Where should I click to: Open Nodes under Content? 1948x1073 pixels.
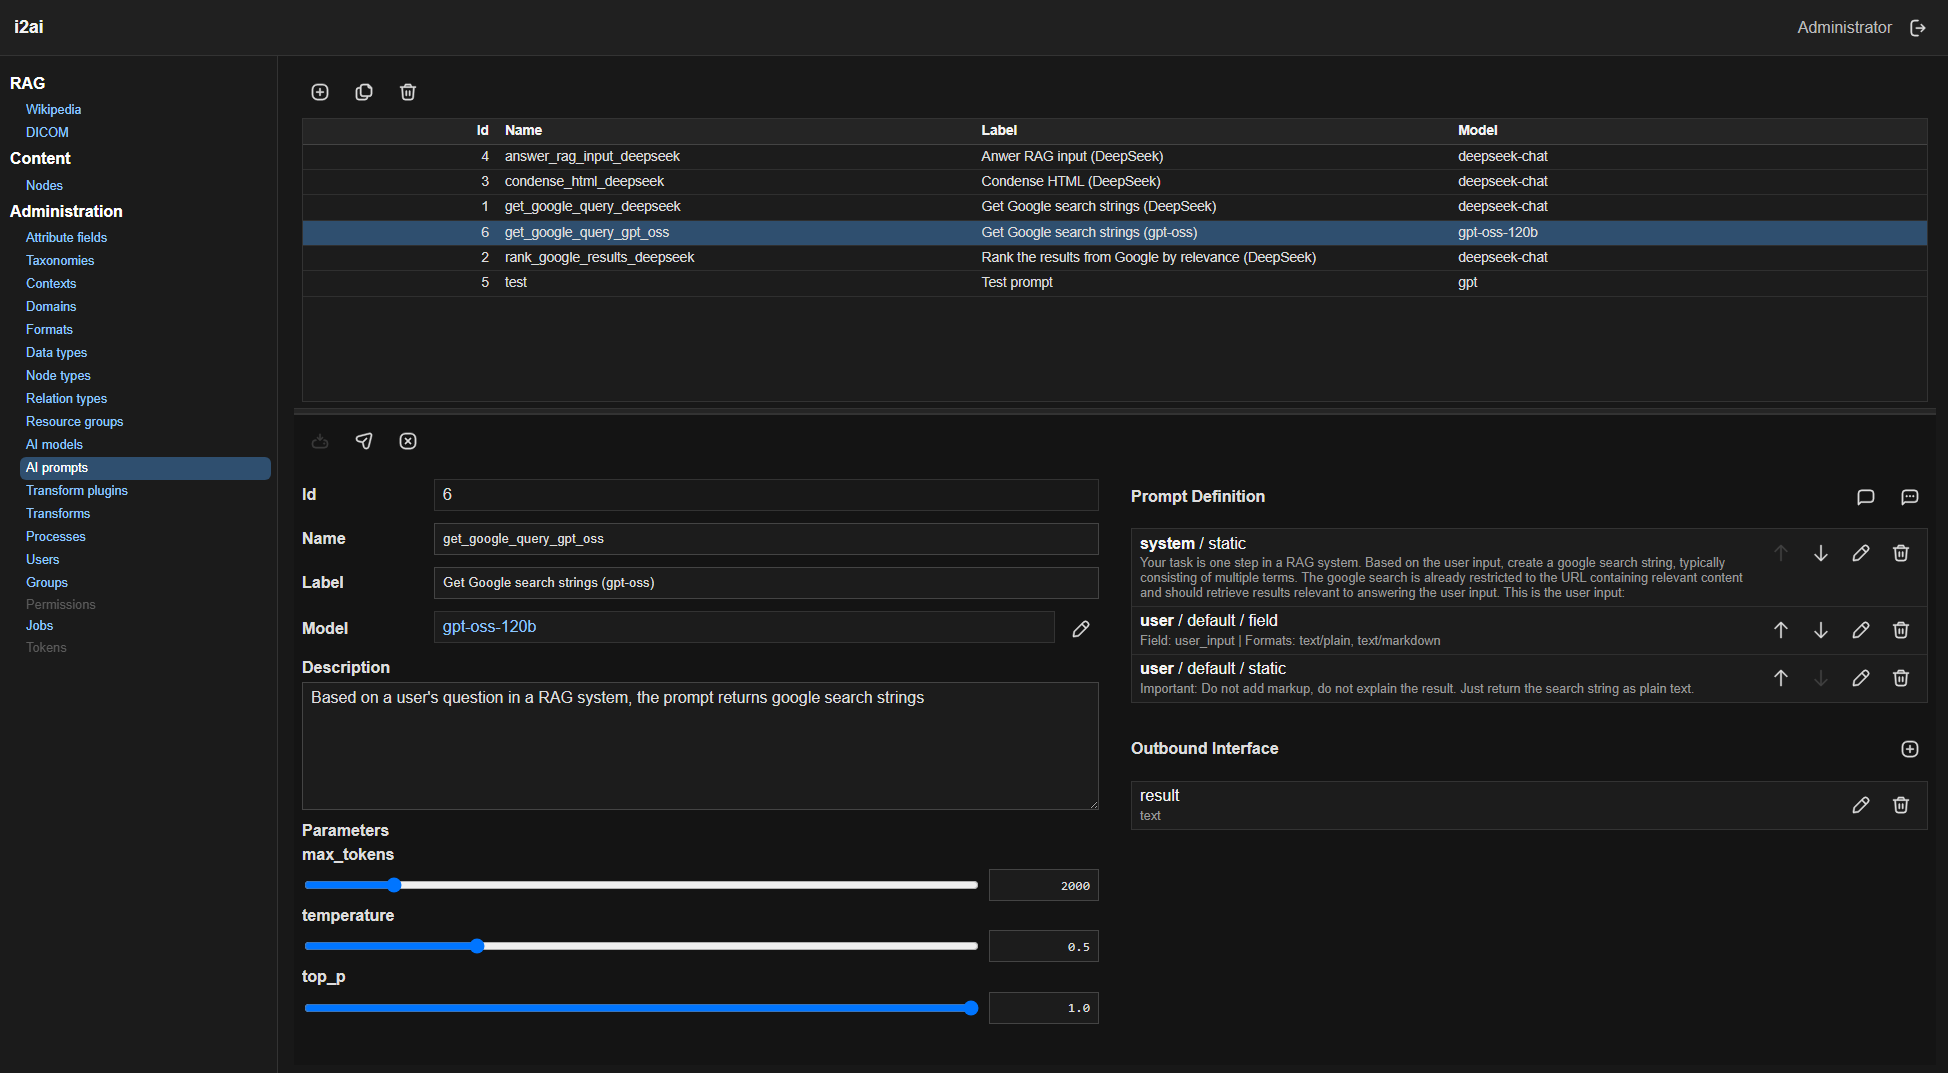(44, 185)
